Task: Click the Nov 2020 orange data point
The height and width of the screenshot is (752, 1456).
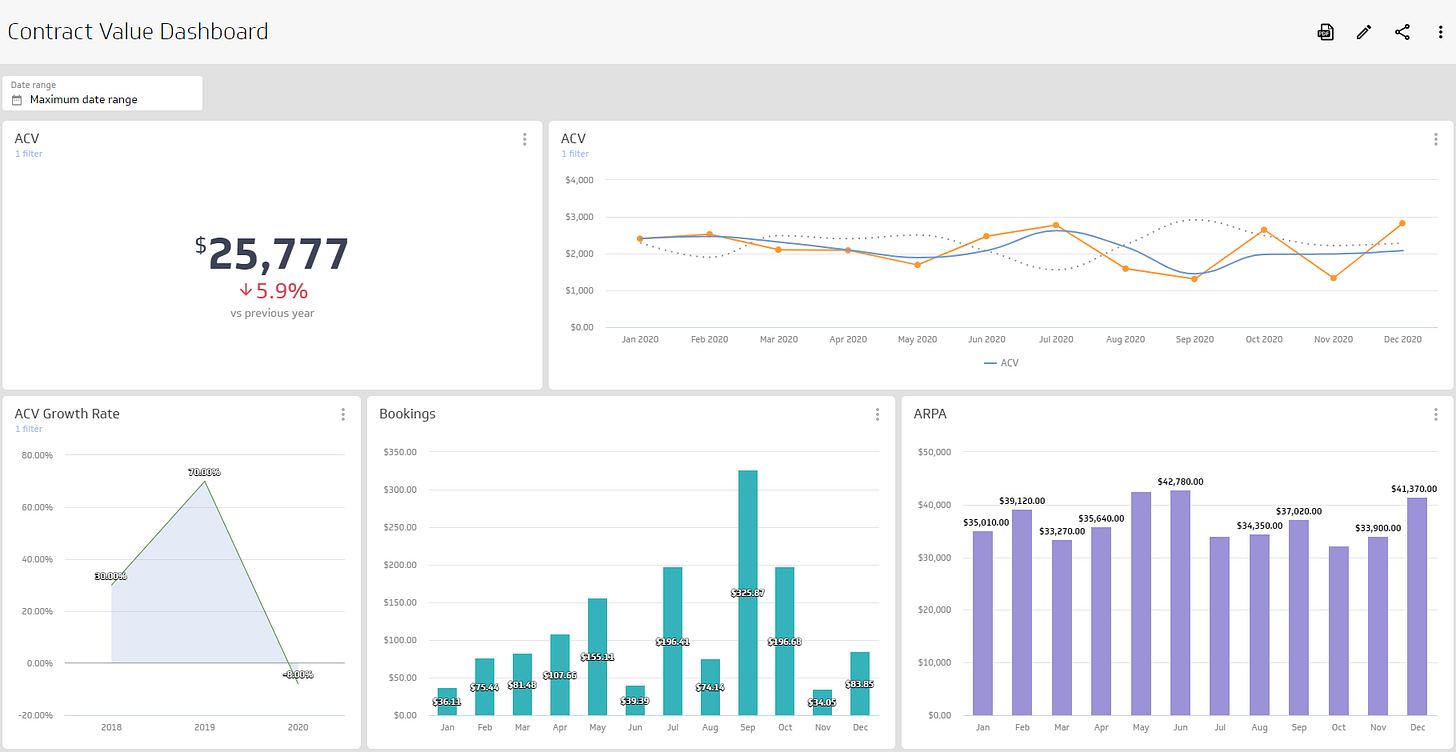Action: point(1333,278)
